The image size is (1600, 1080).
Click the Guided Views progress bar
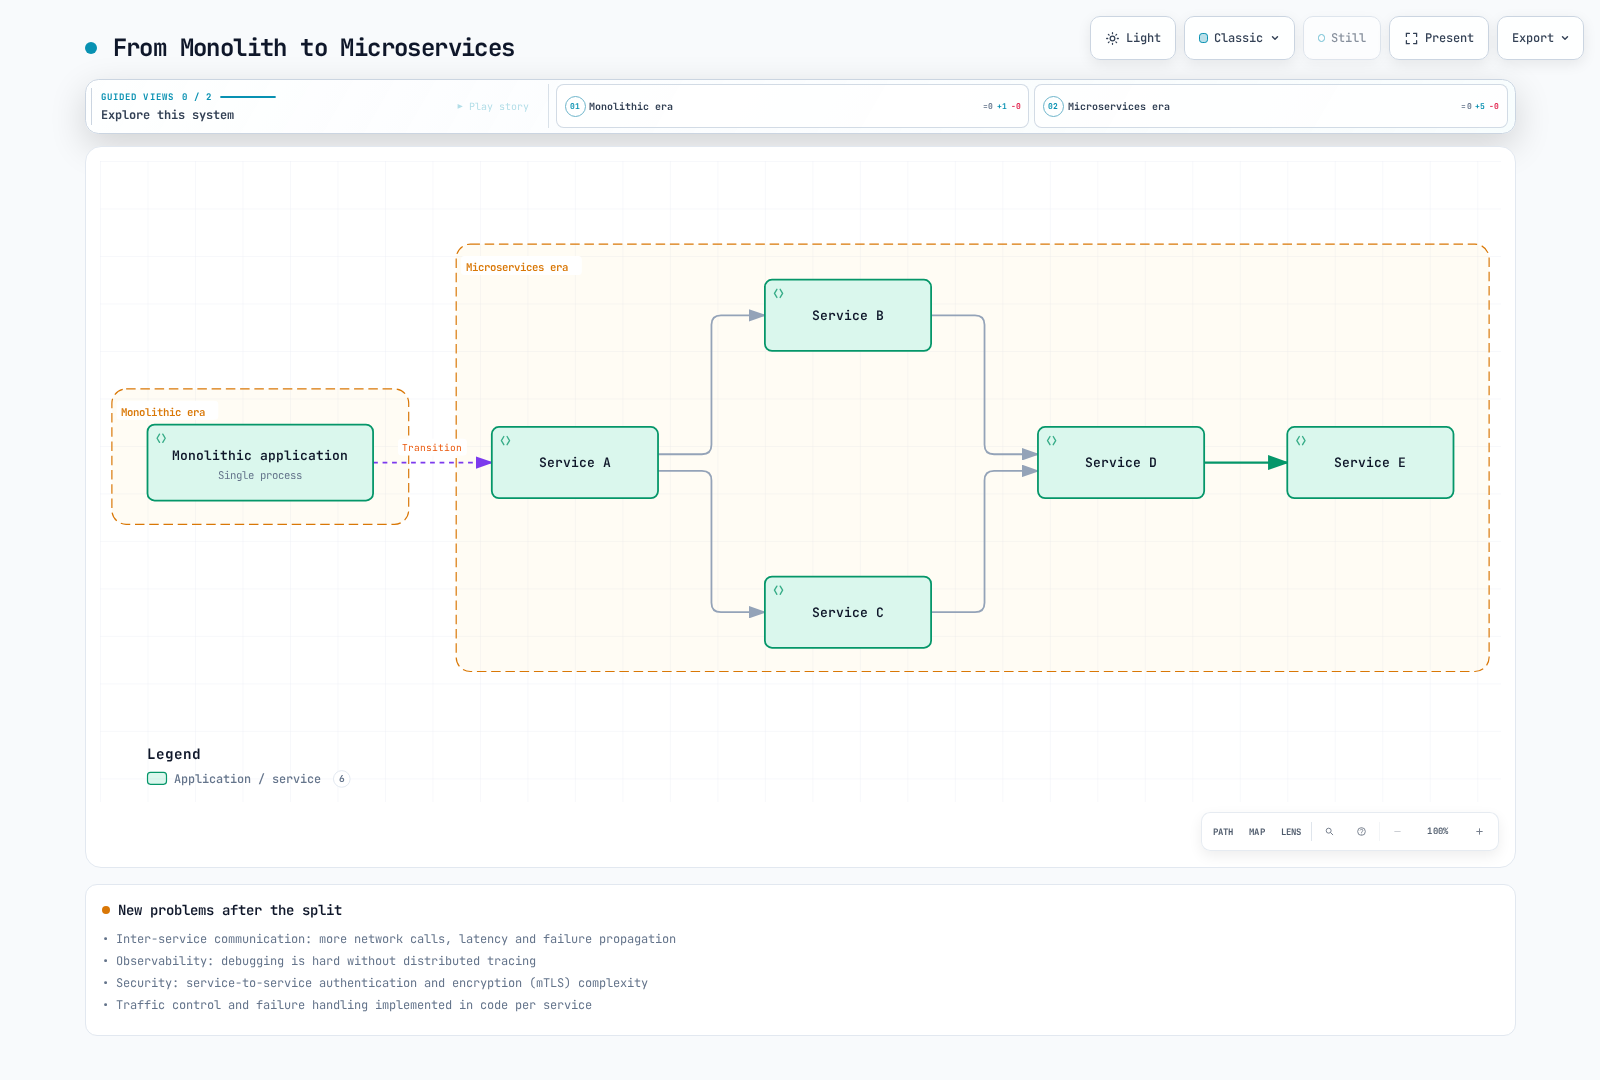pyautogui.click(x=248, y=97)
